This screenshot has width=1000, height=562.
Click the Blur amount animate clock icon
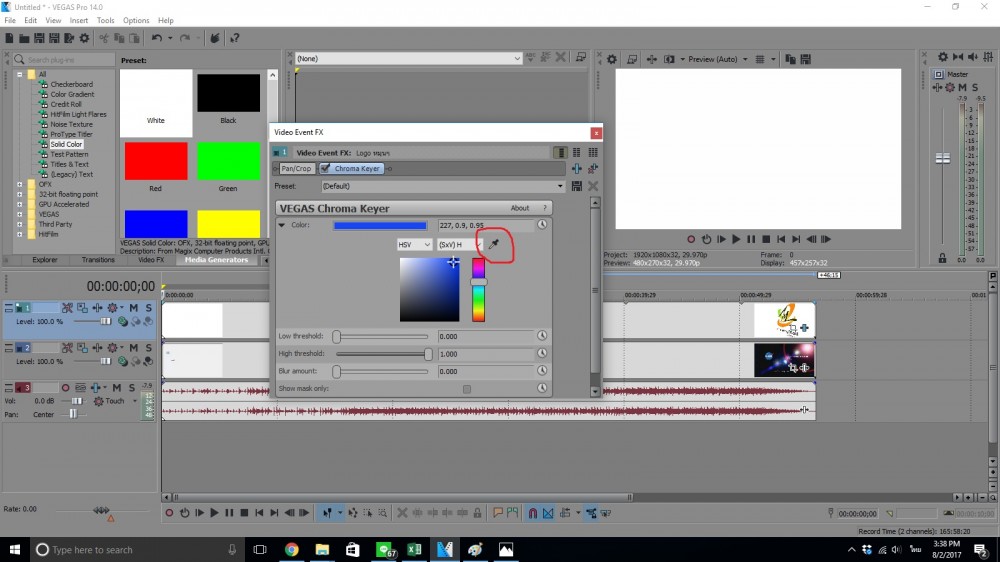coord(541,371)
